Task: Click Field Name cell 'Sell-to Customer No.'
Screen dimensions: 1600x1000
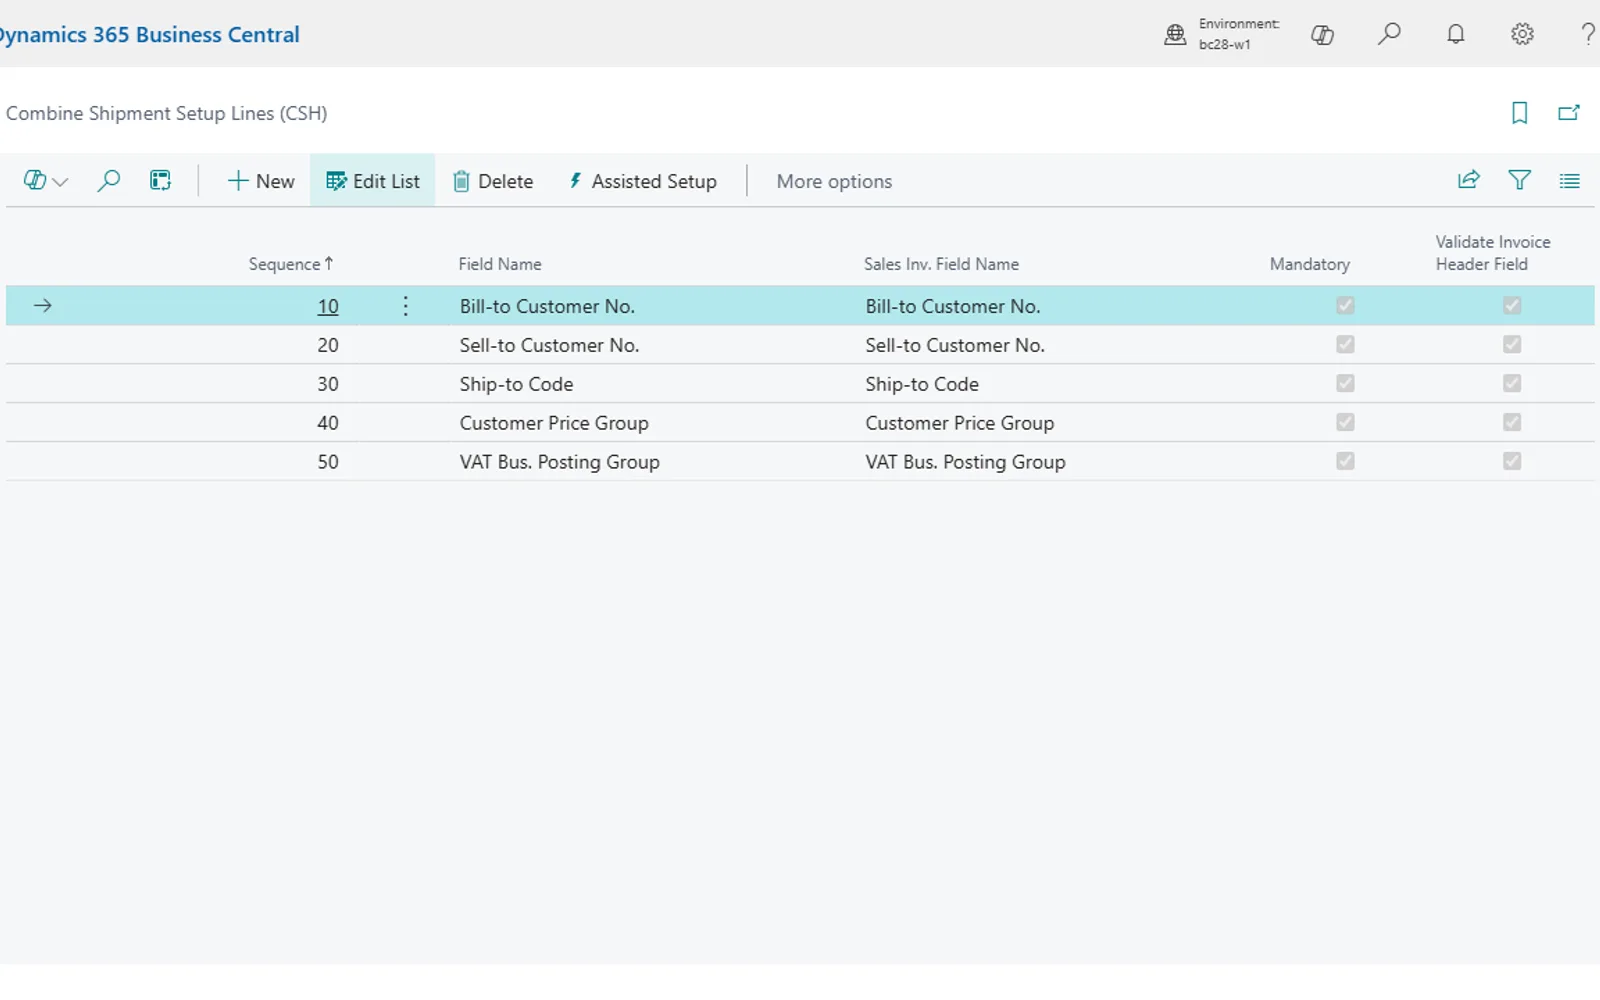Action: pos(549,345)
